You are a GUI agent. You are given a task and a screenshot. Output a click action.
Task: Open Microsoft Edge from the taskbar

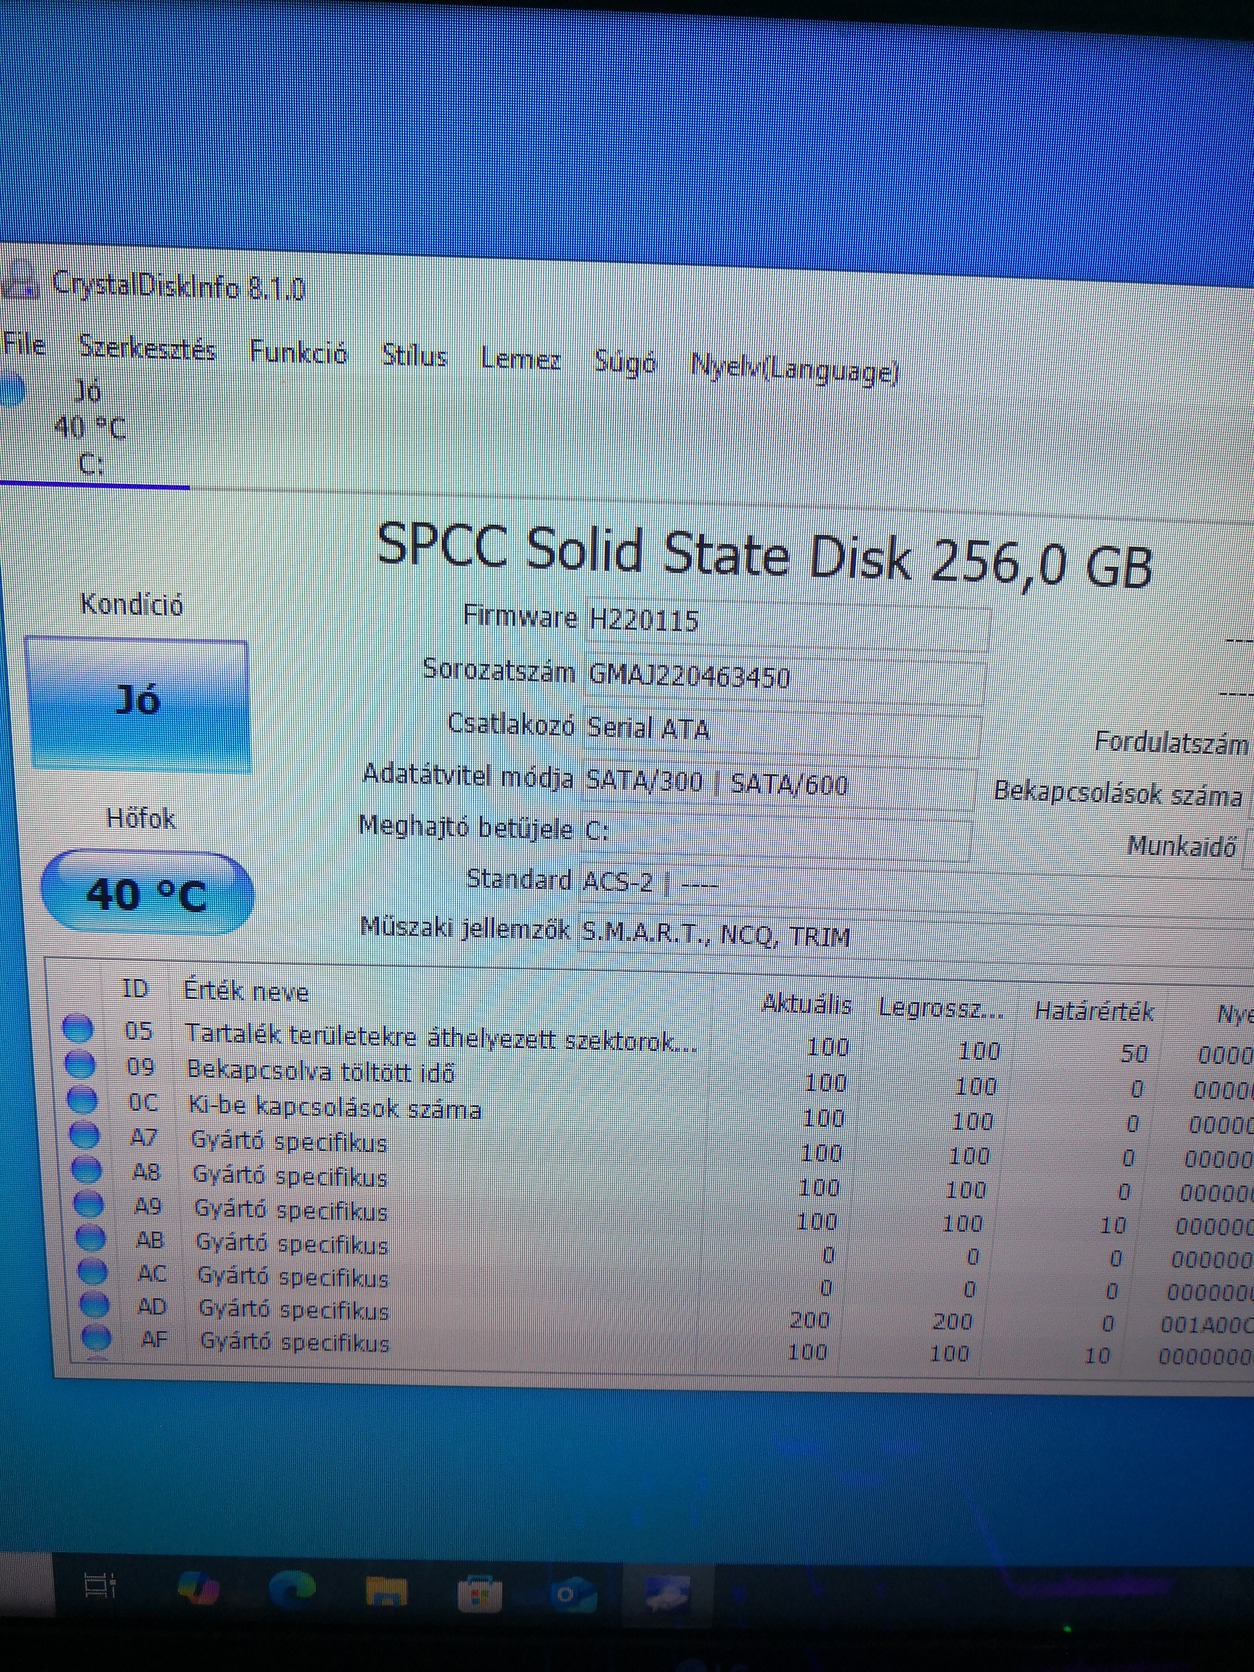[x=290, y=1588]
